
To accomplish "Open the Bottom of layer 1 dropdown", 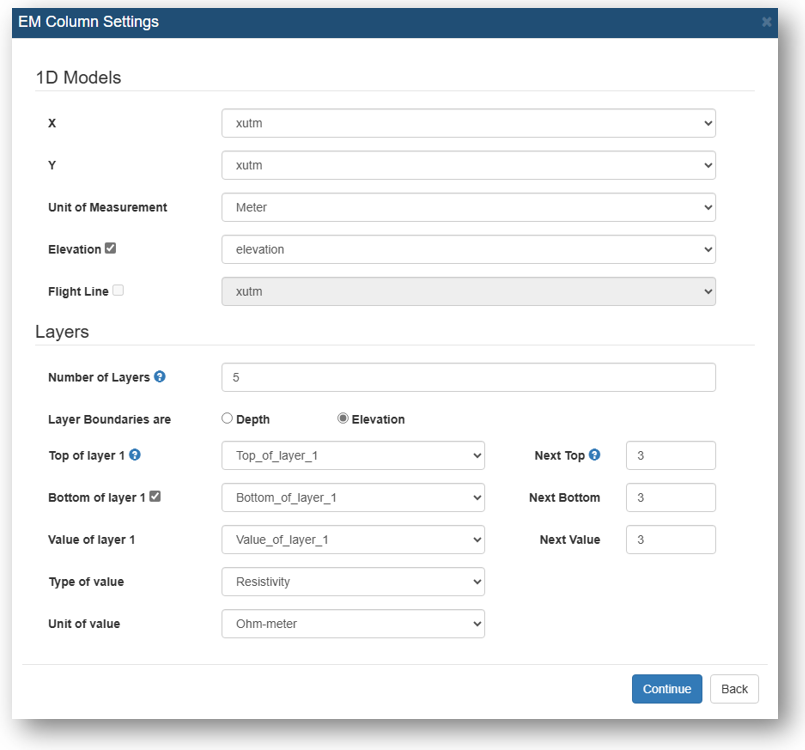I will pyautogui.click(x=353, y=497).
